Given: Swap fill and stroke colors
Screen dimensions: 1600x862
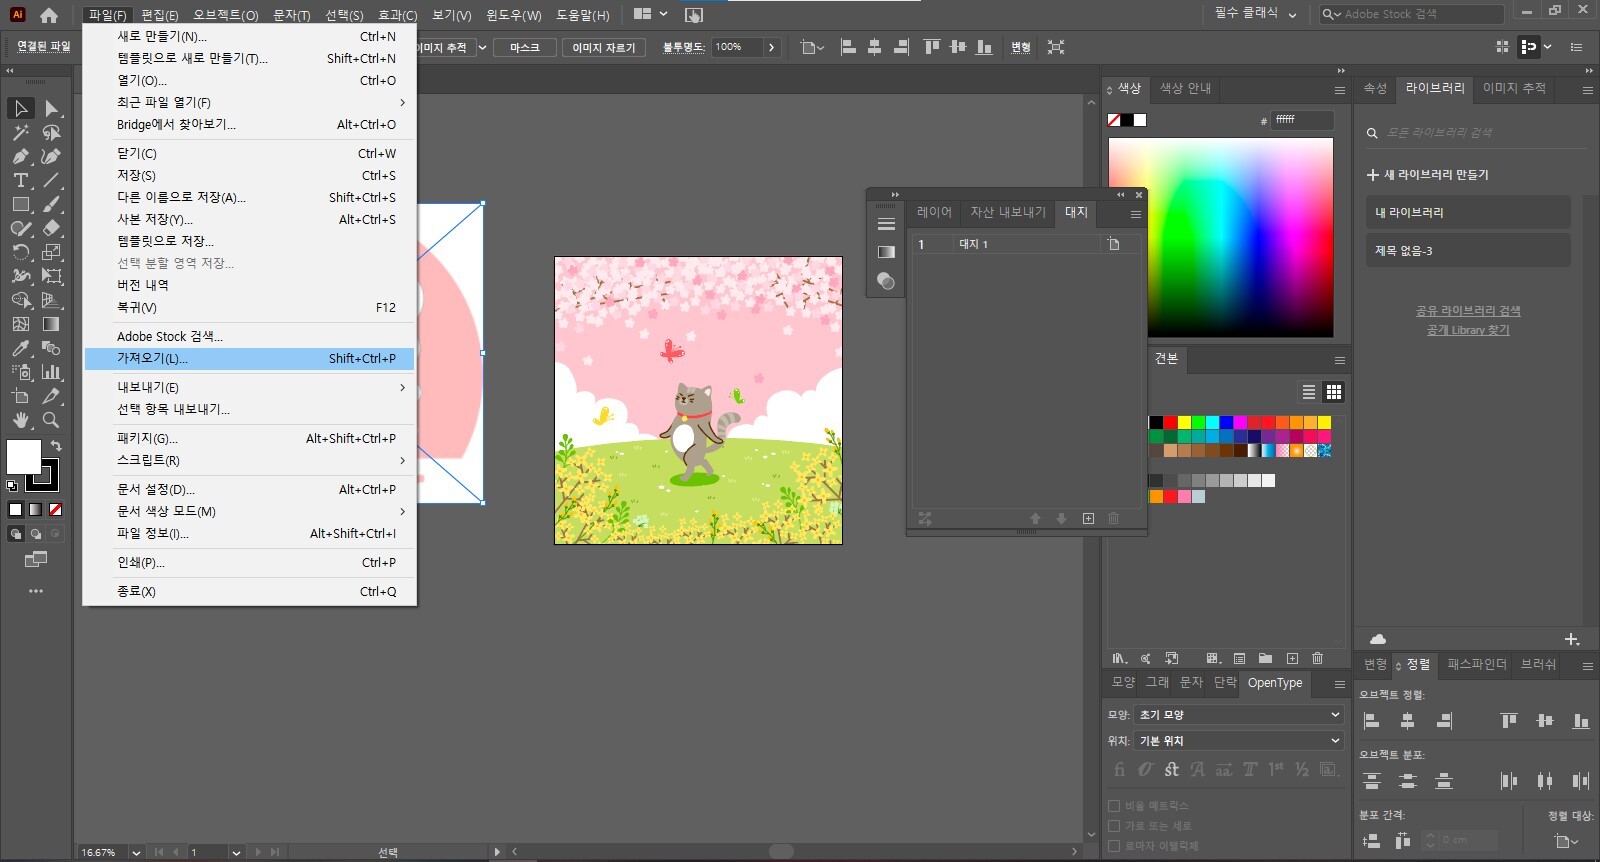Looking at the screenshot, I should coord(56,446).
